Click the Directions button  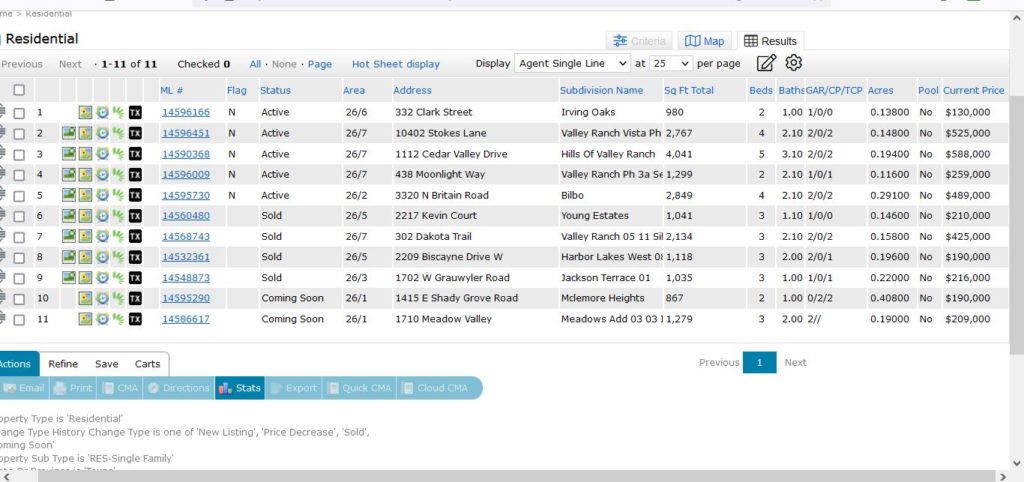[x=178, y=388]
